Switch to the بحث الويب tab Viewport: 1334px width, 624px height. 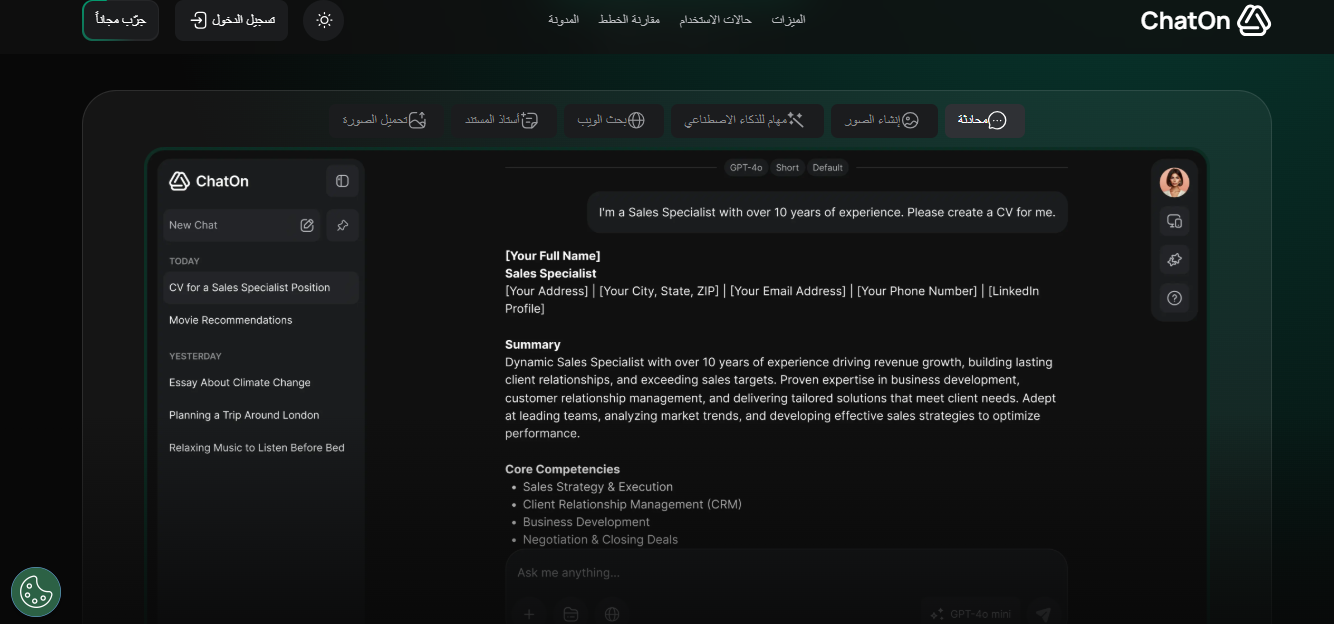coord(611,121)
